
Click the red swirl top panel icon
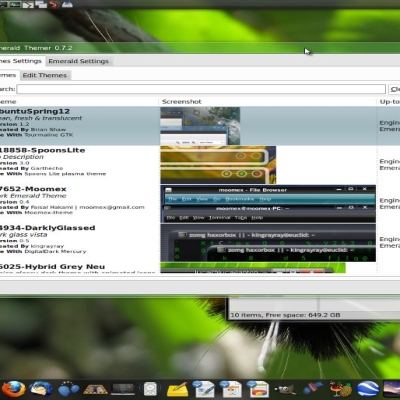click(54, 4)
